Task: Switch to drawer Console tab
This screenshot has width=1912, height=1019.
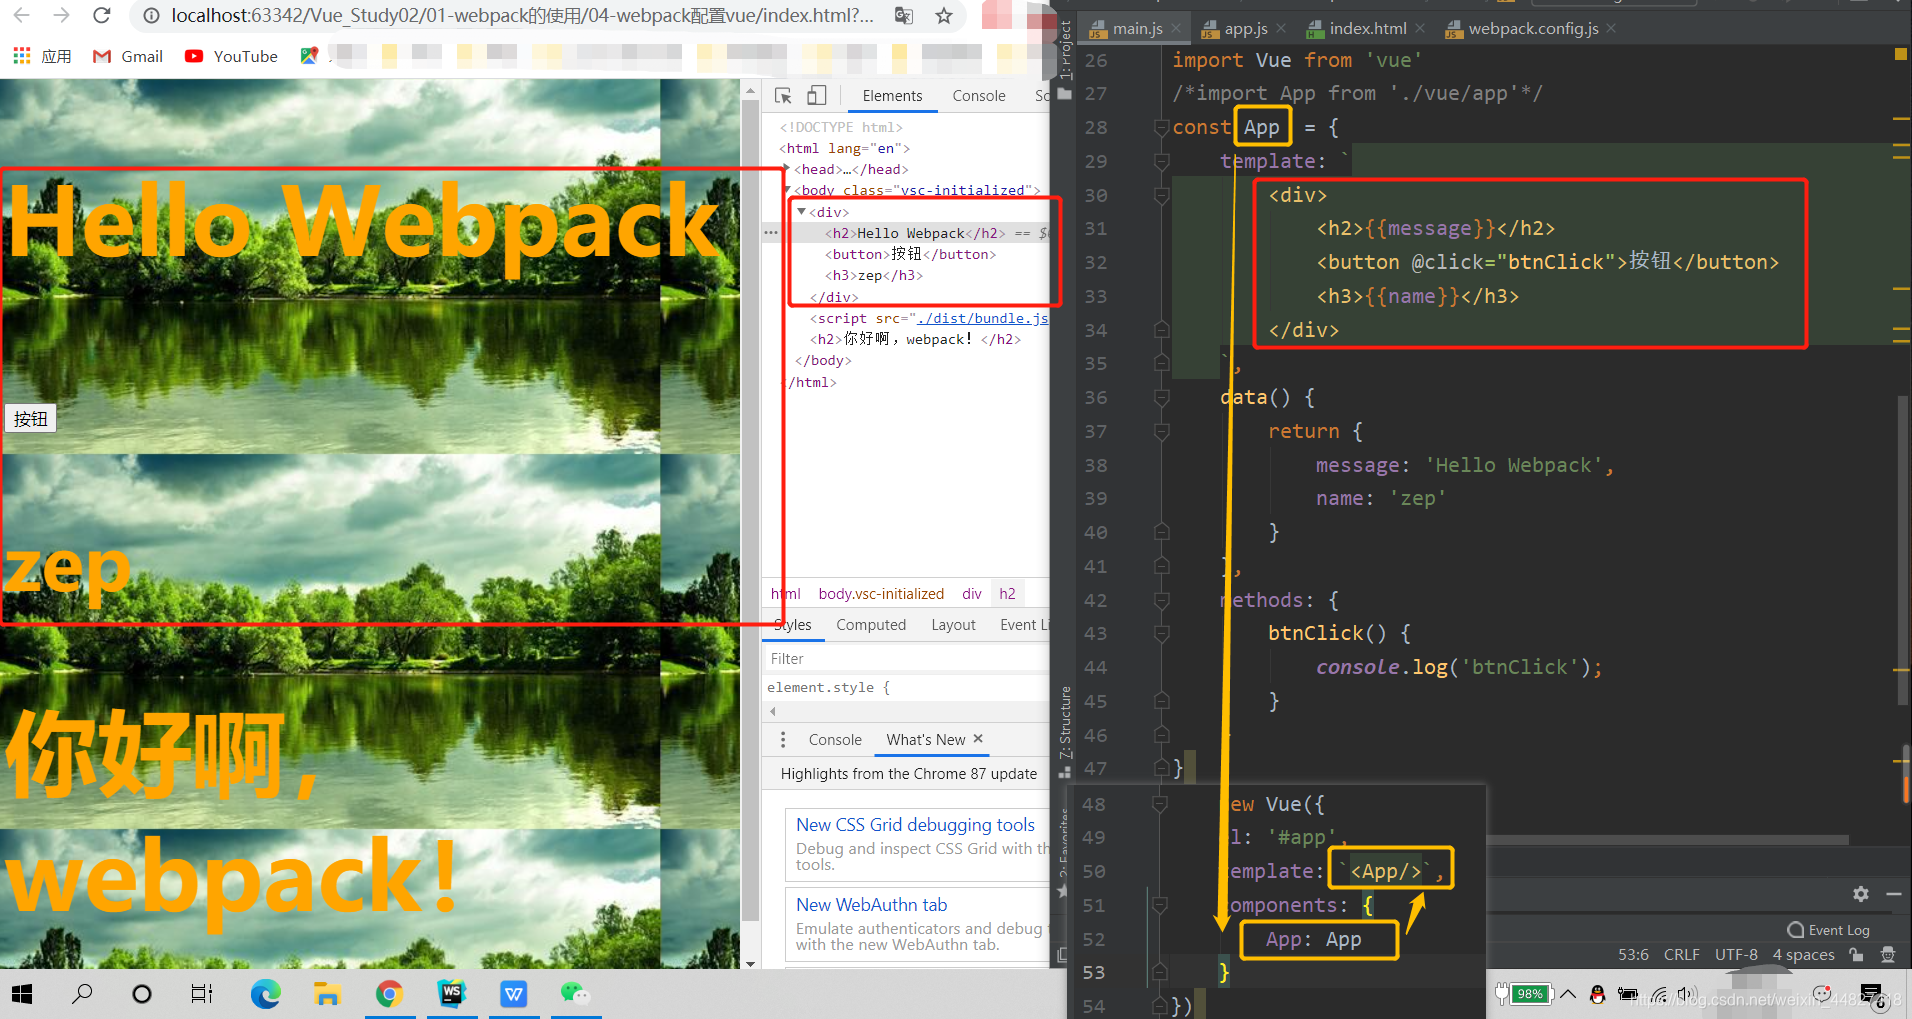Action: 835,740
